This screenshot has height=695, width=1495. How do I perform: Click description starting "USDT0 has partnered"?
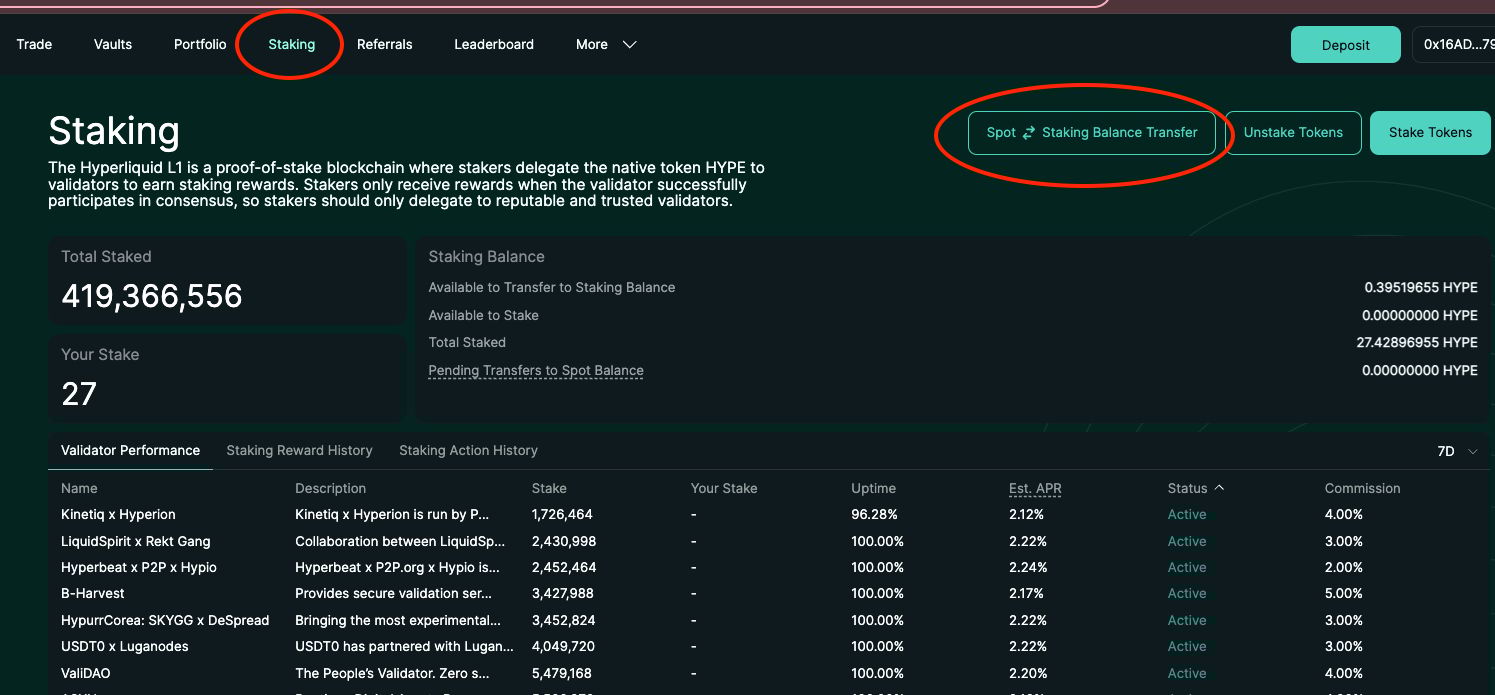pos(404,646)
